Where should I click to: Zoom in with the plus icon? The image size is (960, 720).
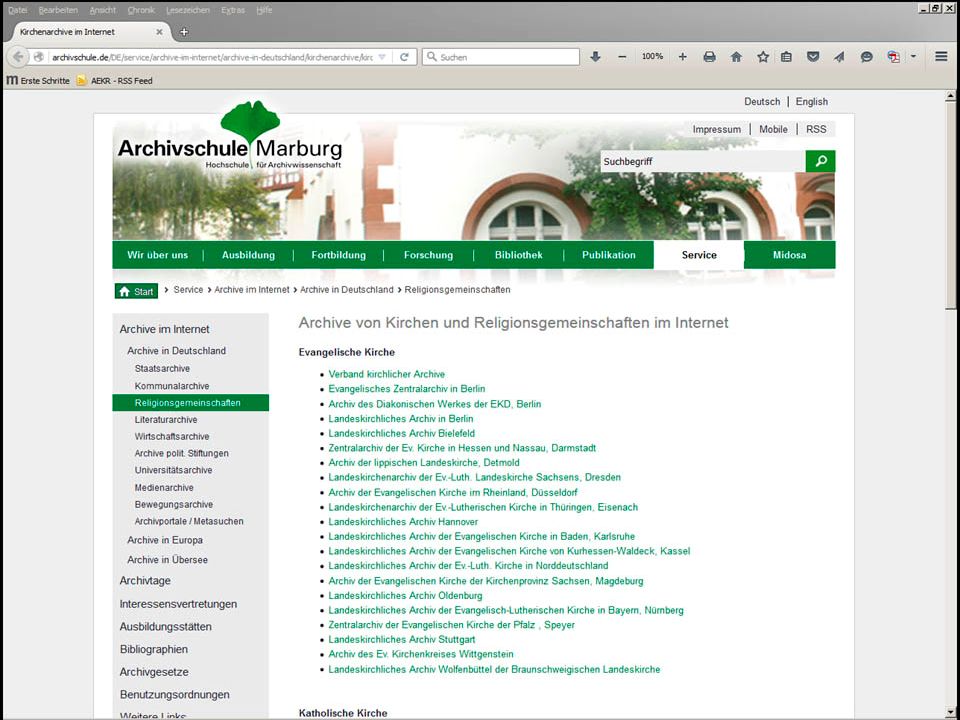pos(683,57)
